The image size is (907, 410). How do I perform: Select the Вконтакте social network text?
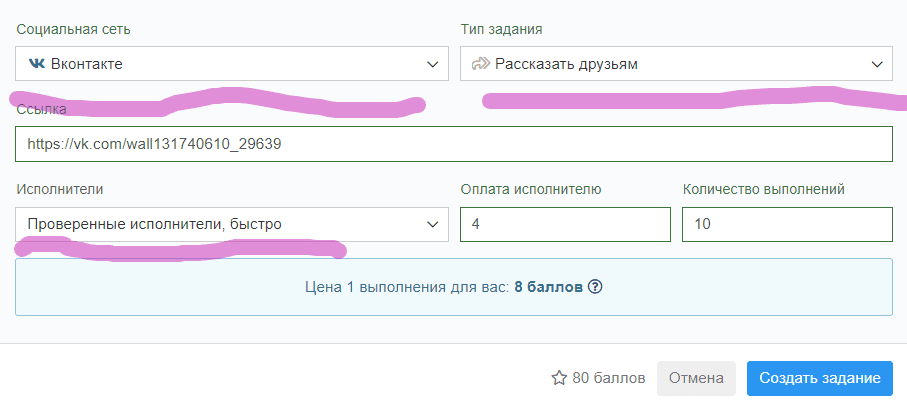click(86, 64)
